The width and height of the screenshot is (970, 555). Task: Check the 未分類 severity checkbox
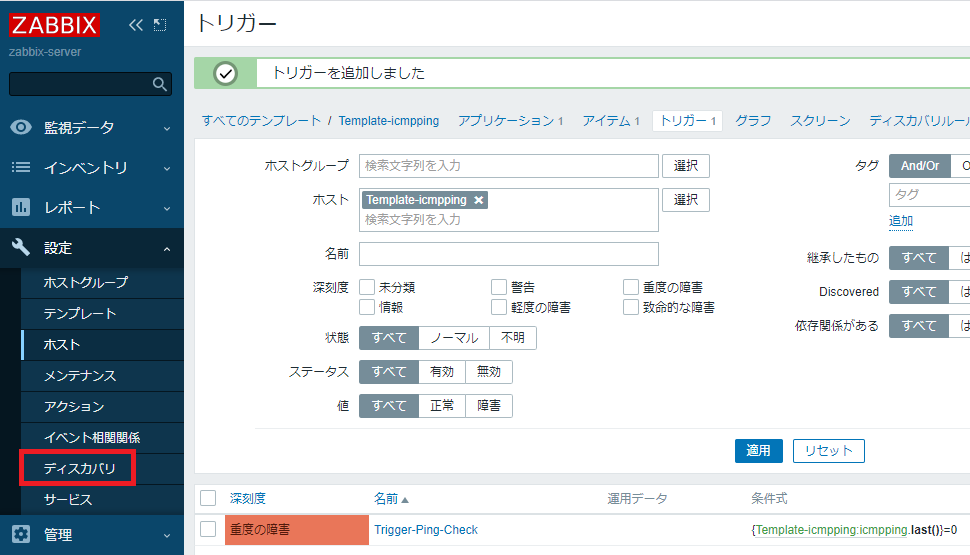pyautogui.click(x=367, y=287)
